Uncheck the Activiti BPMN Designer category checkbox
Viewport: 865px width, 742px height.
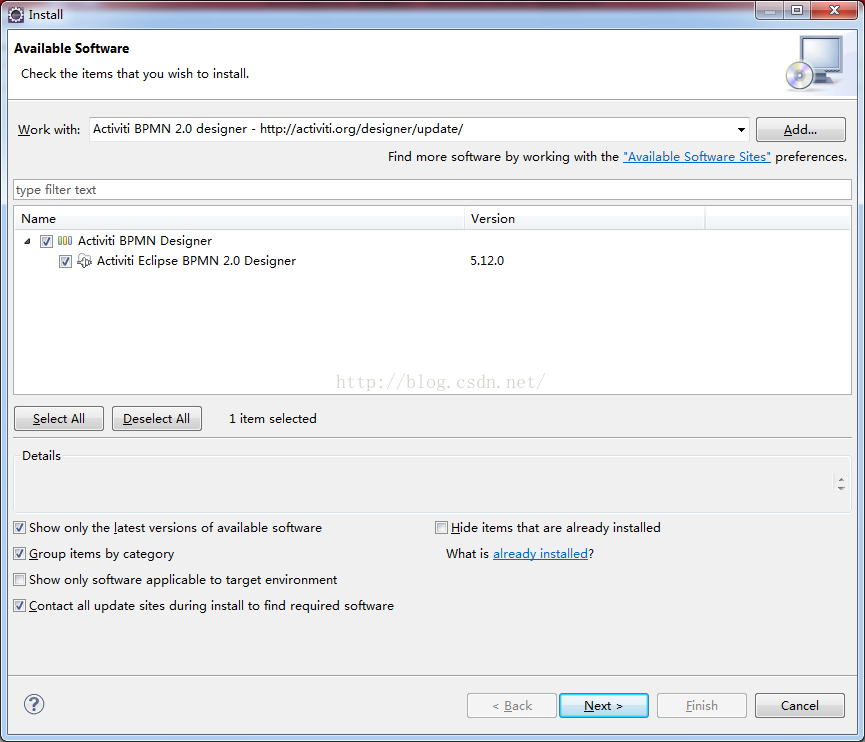click(46, 241)
